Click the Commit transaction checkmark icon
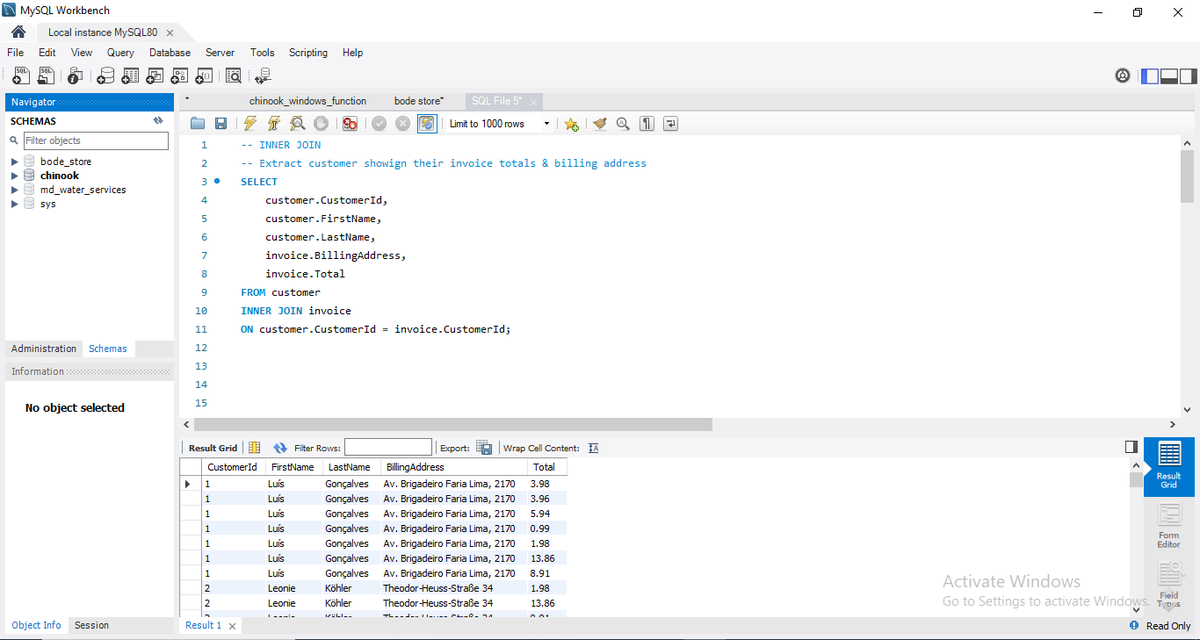This screenshot has width=1200, height=640. point(379,124)
